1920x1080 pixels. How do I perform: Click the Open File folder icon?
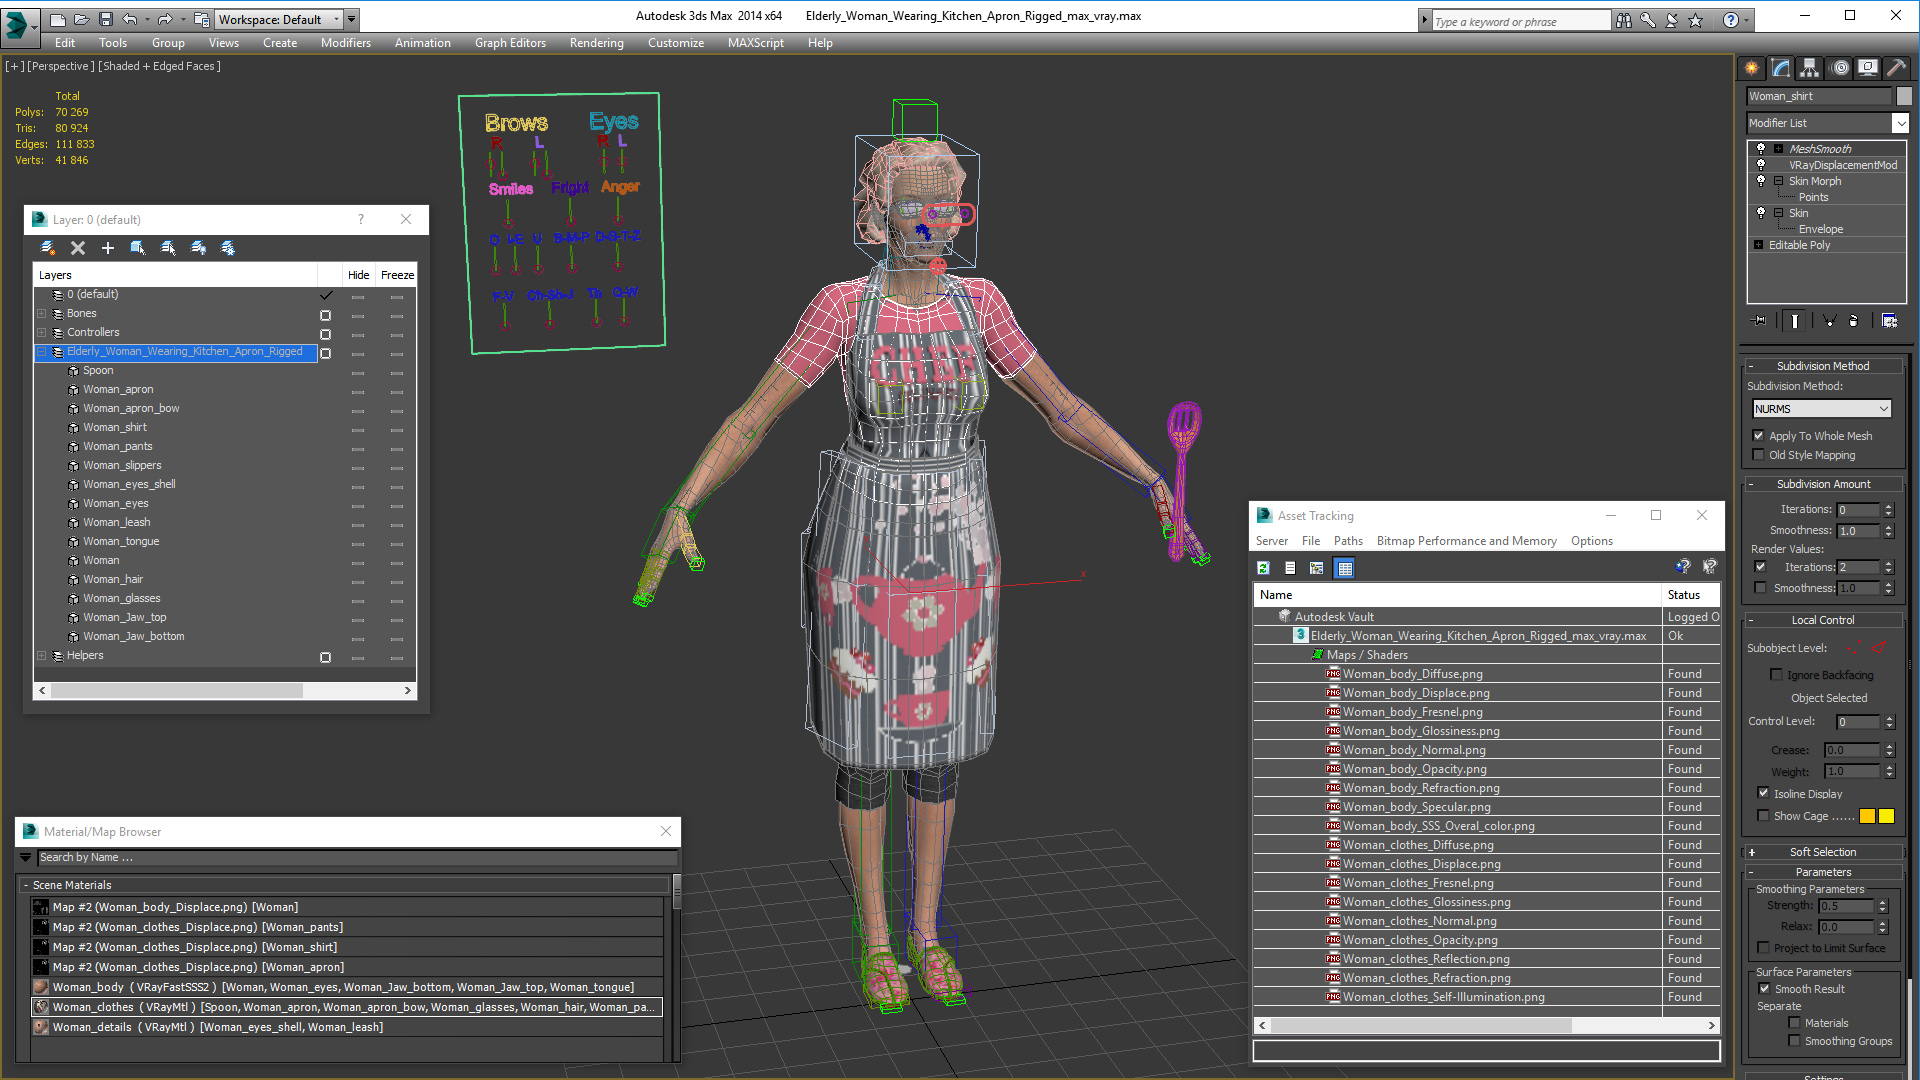pos(81,19)
